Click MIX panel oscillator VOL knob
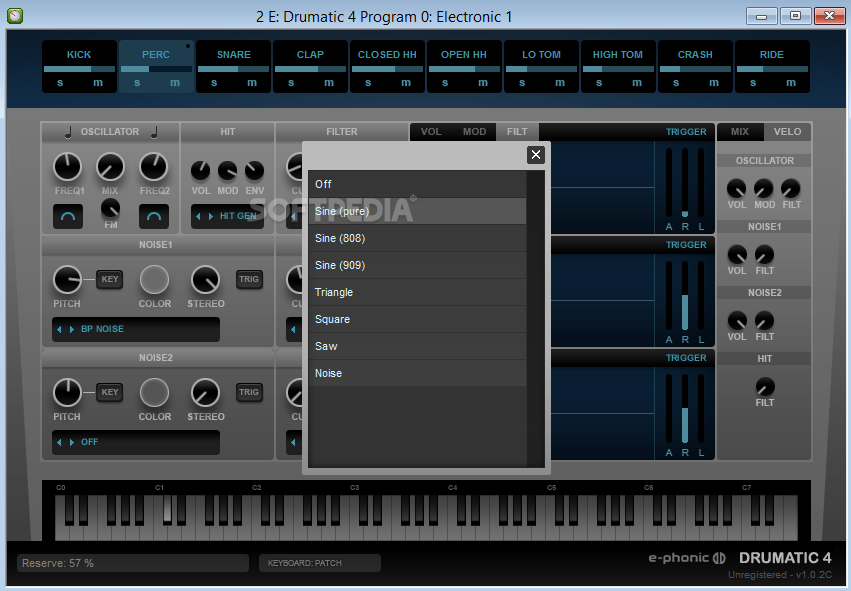This screenshot has width=851, height=591. 736,188
